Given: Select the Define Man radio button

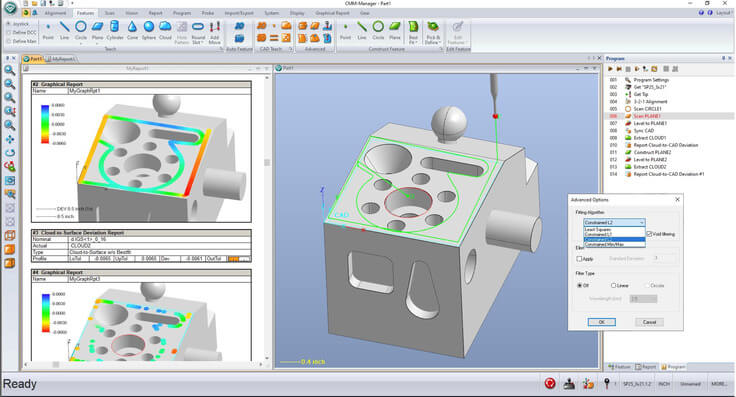Looking at the screenshot, I should [8, 41].
